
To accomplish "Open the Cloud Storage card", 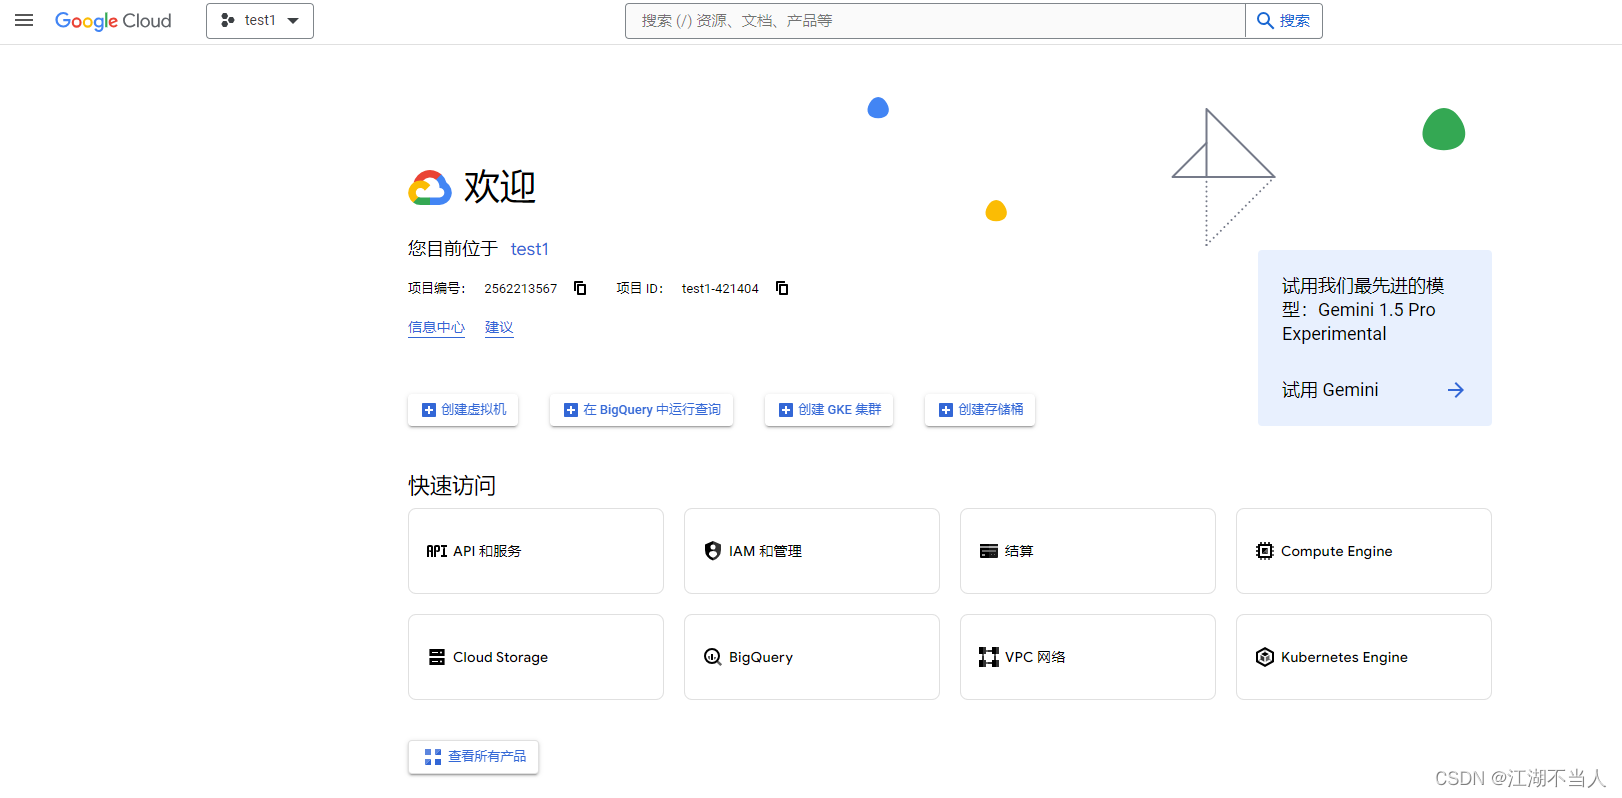I will pos(536,657).
